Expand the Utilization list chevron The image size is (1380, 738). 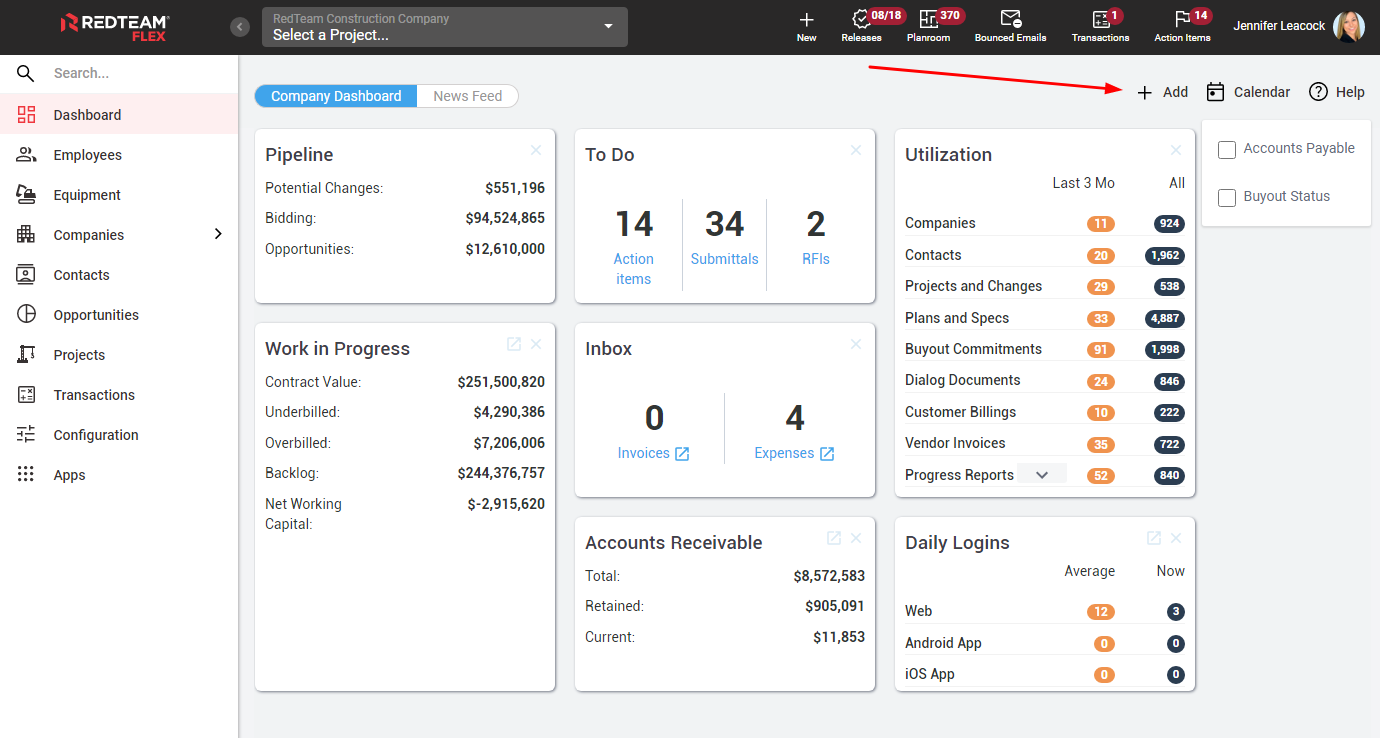coord(1042,475)
